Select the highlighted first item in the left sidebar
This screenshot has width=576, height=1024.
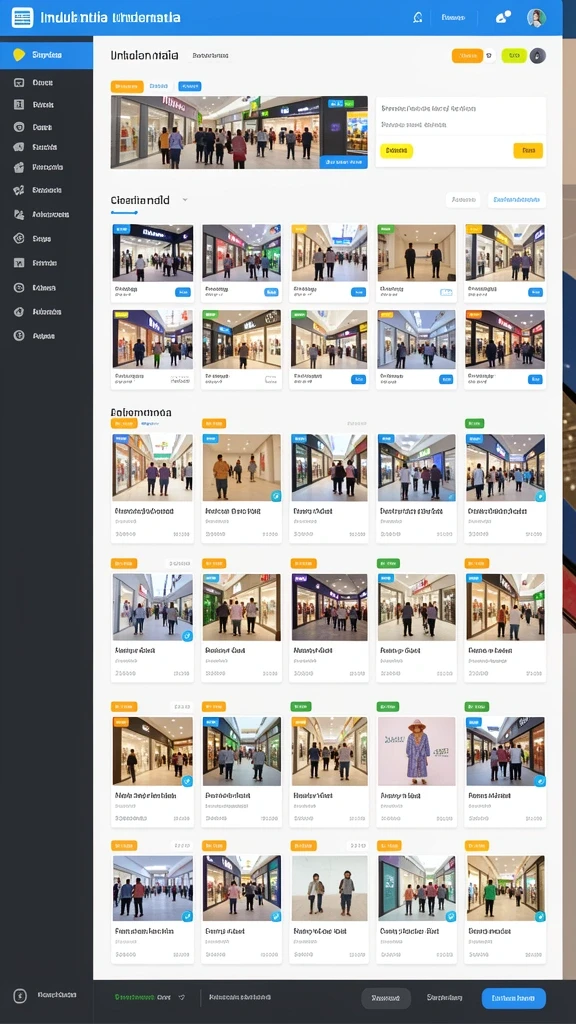[46, 55]
